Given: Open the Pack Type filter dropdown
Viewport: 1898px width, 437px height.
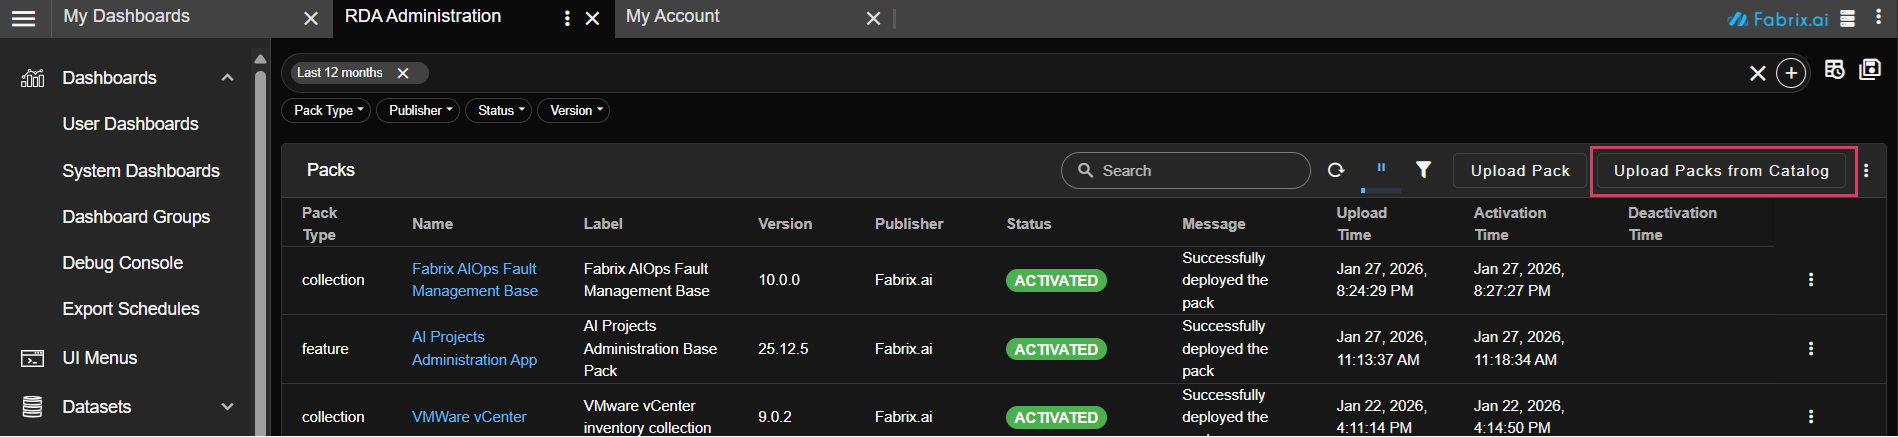Looking at the screenshot, I should (328, 111).
